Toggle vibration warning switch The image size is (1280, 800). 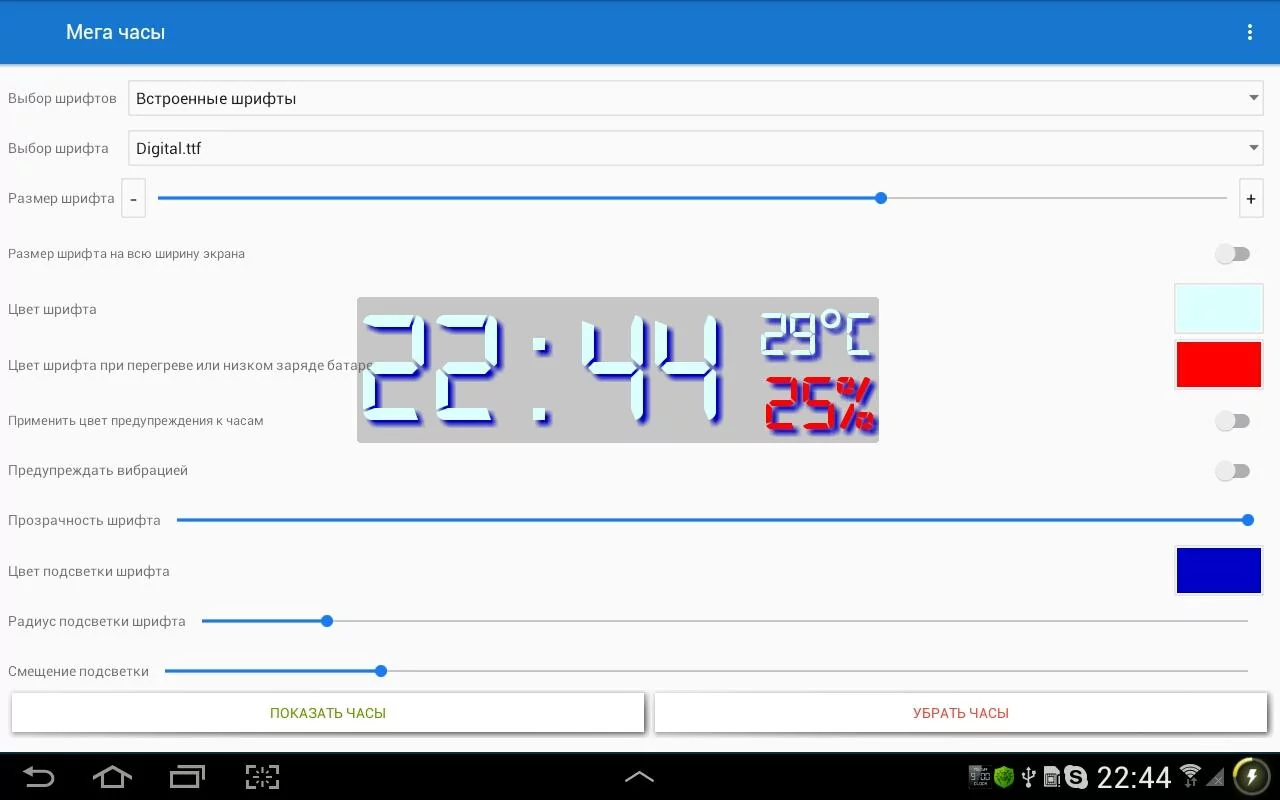pyautogui.click(x=1232, y=471)
